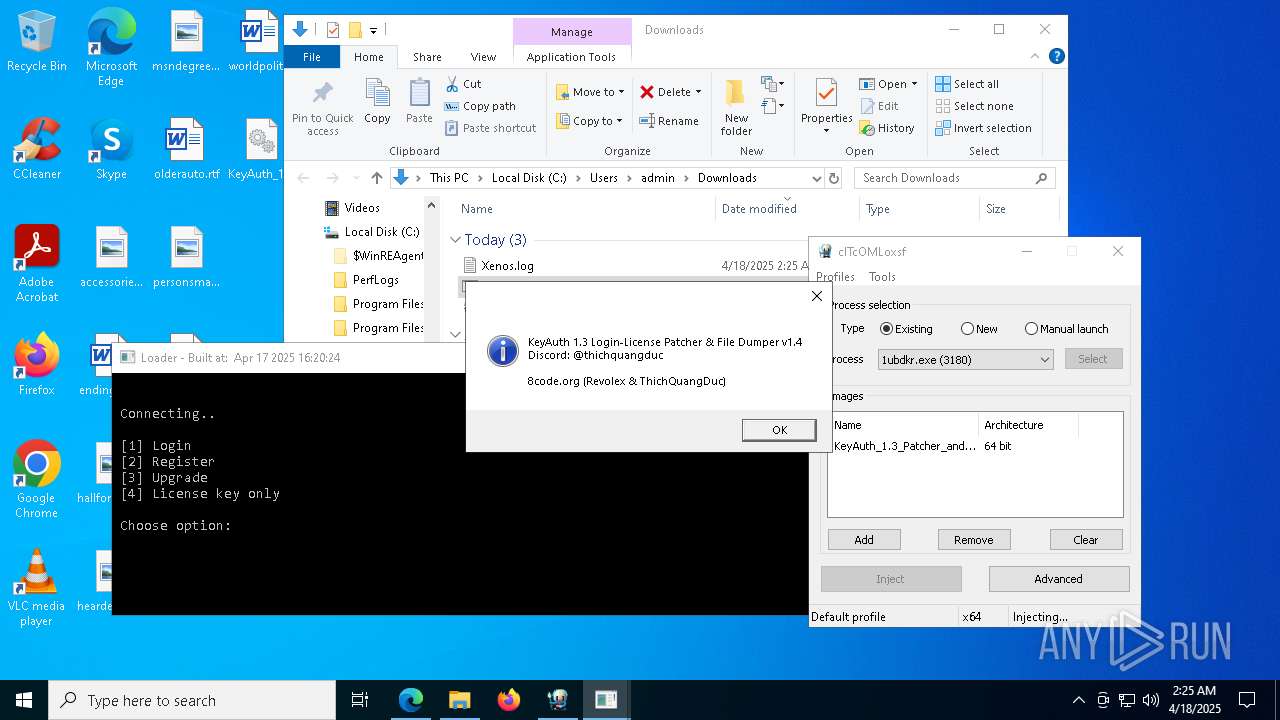The width and height of the screenshot is (1280, 720).
Task: Refresh the Downloads folder view
Action: click(834, 178)
